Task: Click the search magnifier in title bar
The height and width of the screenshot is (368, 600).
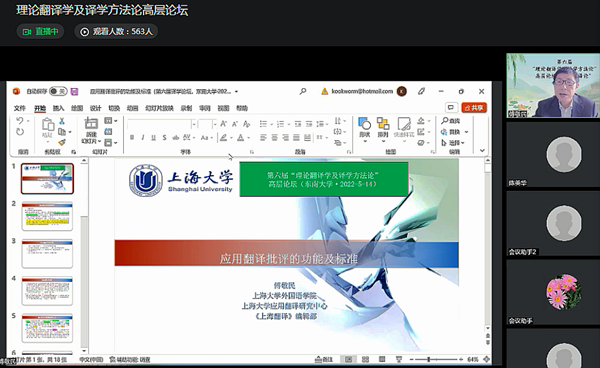Action: click(303, 91)
